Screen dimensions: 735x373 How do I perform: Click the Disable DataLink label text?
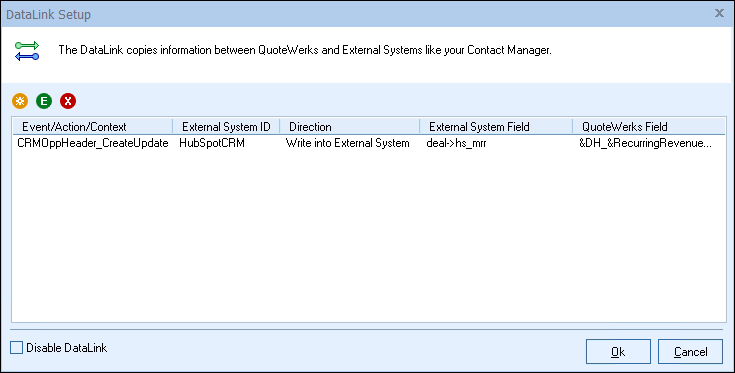pyautogui.click(x=67, y=348)
